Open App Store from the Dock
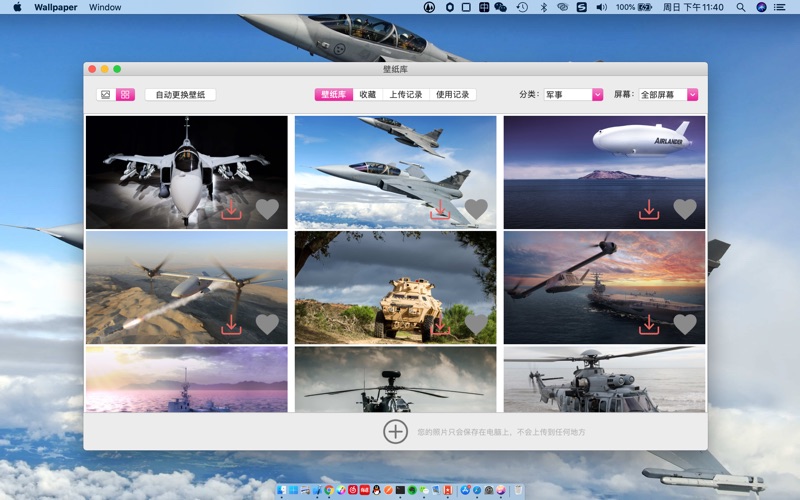The image size is (800, 500). (465, 490)
